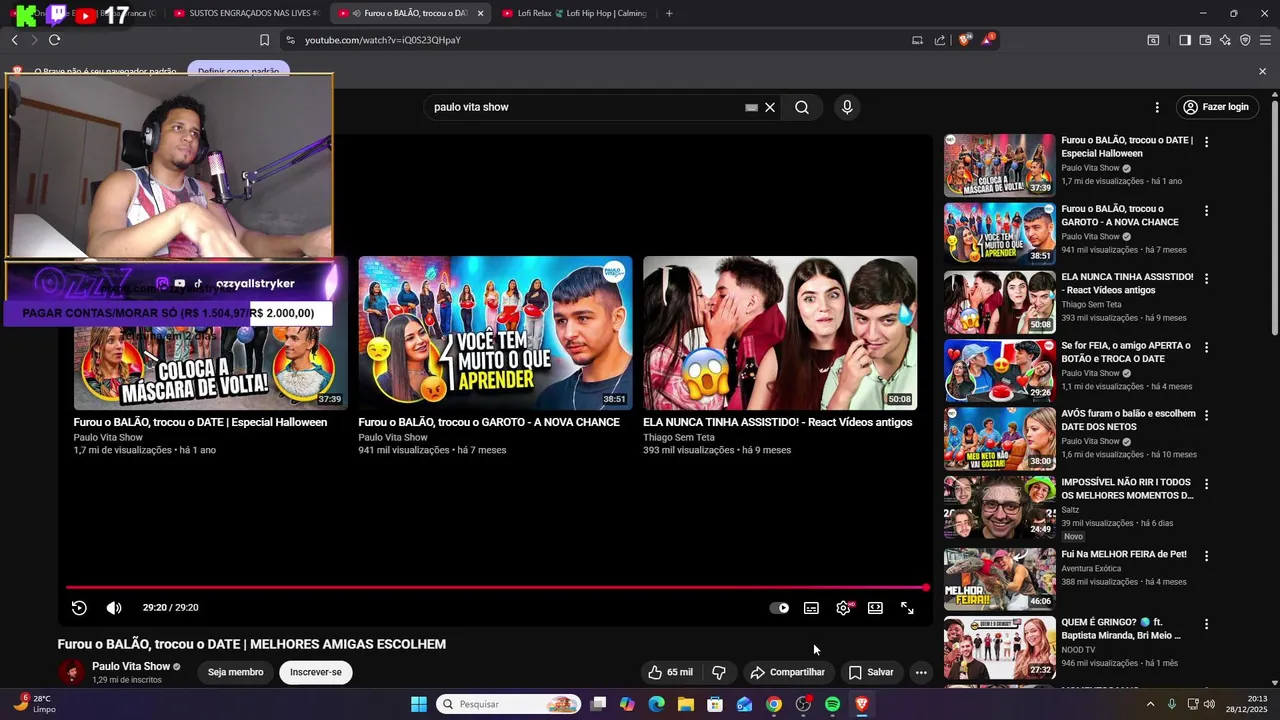Screen dimensions: 1280x720
Task: Open sidebar Fui Na MELHOR FEIRA thumbnail
Action: point(1000,579)
